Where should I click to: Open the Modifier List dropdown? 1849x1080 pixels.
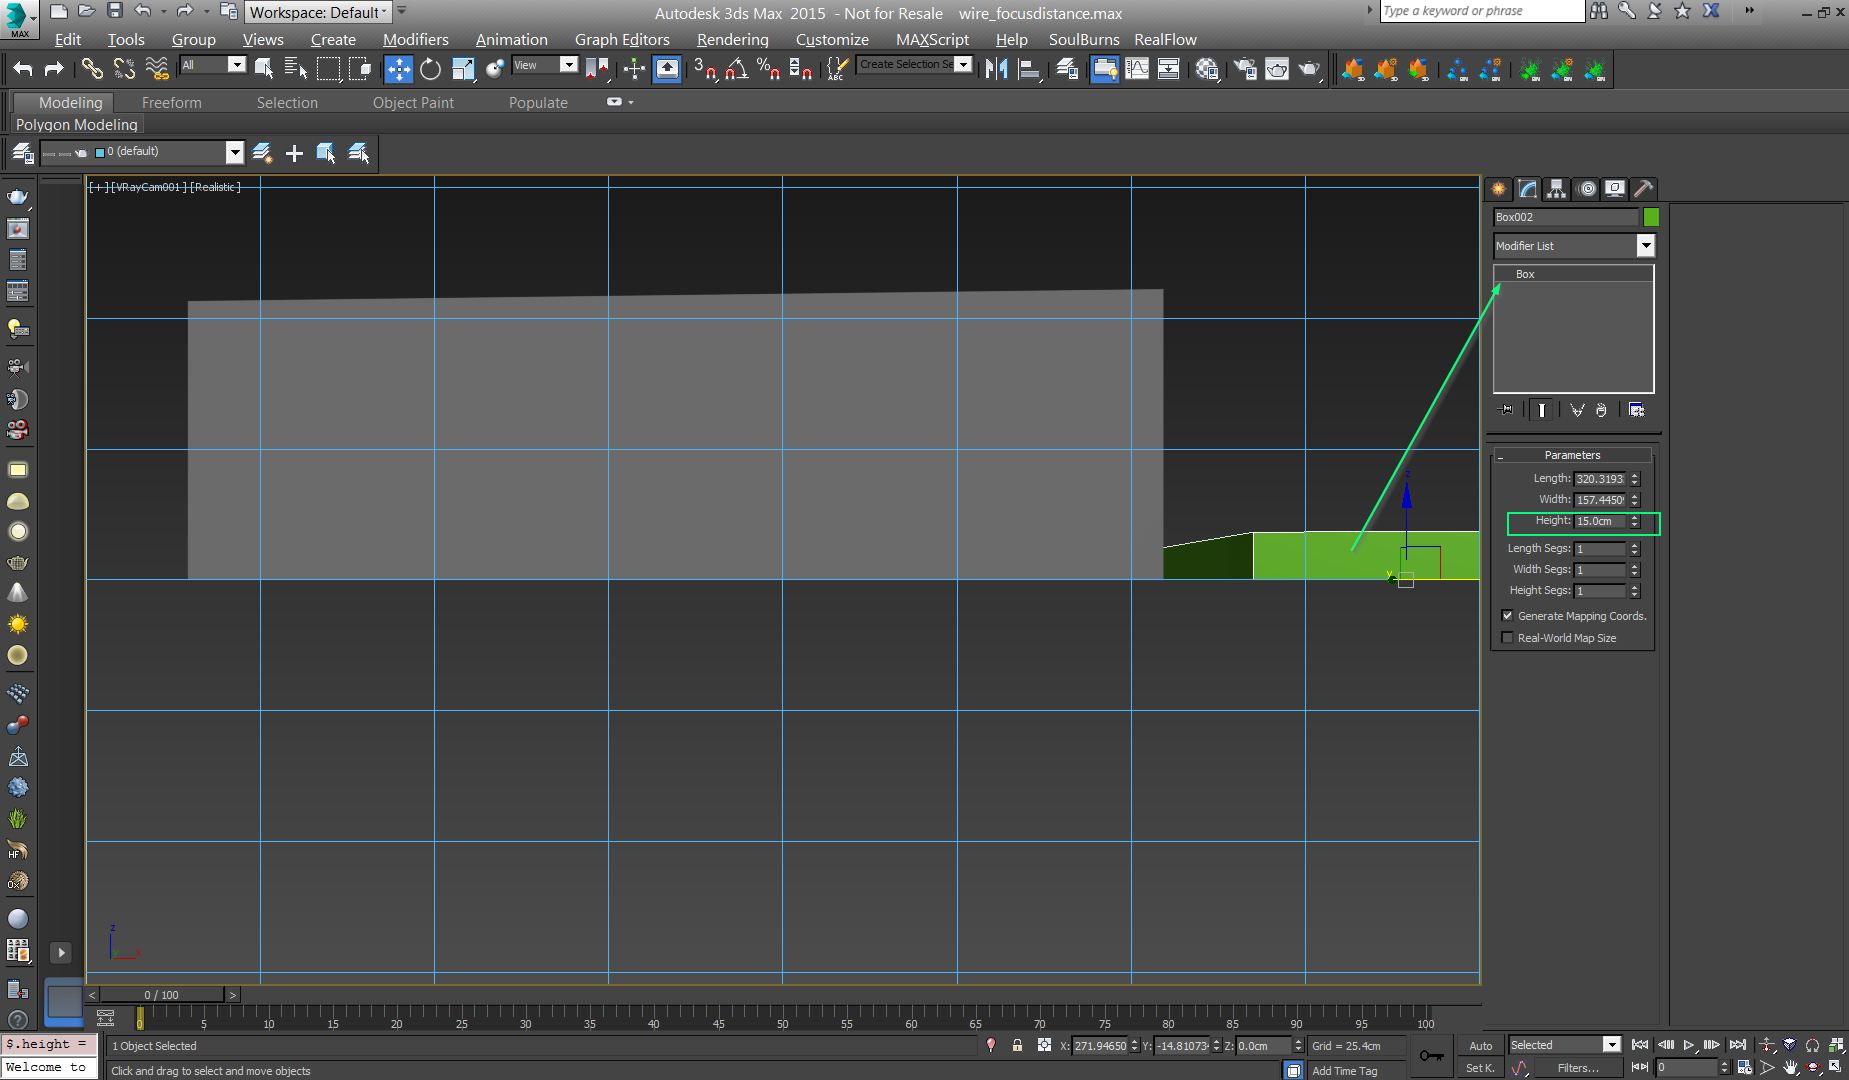(1574, 246)
